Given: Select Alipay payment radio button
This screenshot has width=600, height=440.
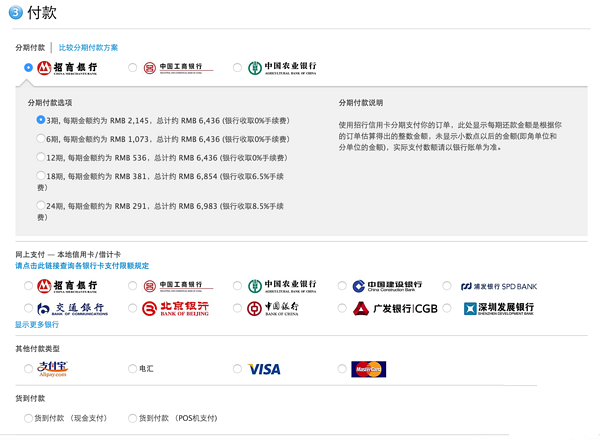Looking at the screenshot, I should 28,369.
